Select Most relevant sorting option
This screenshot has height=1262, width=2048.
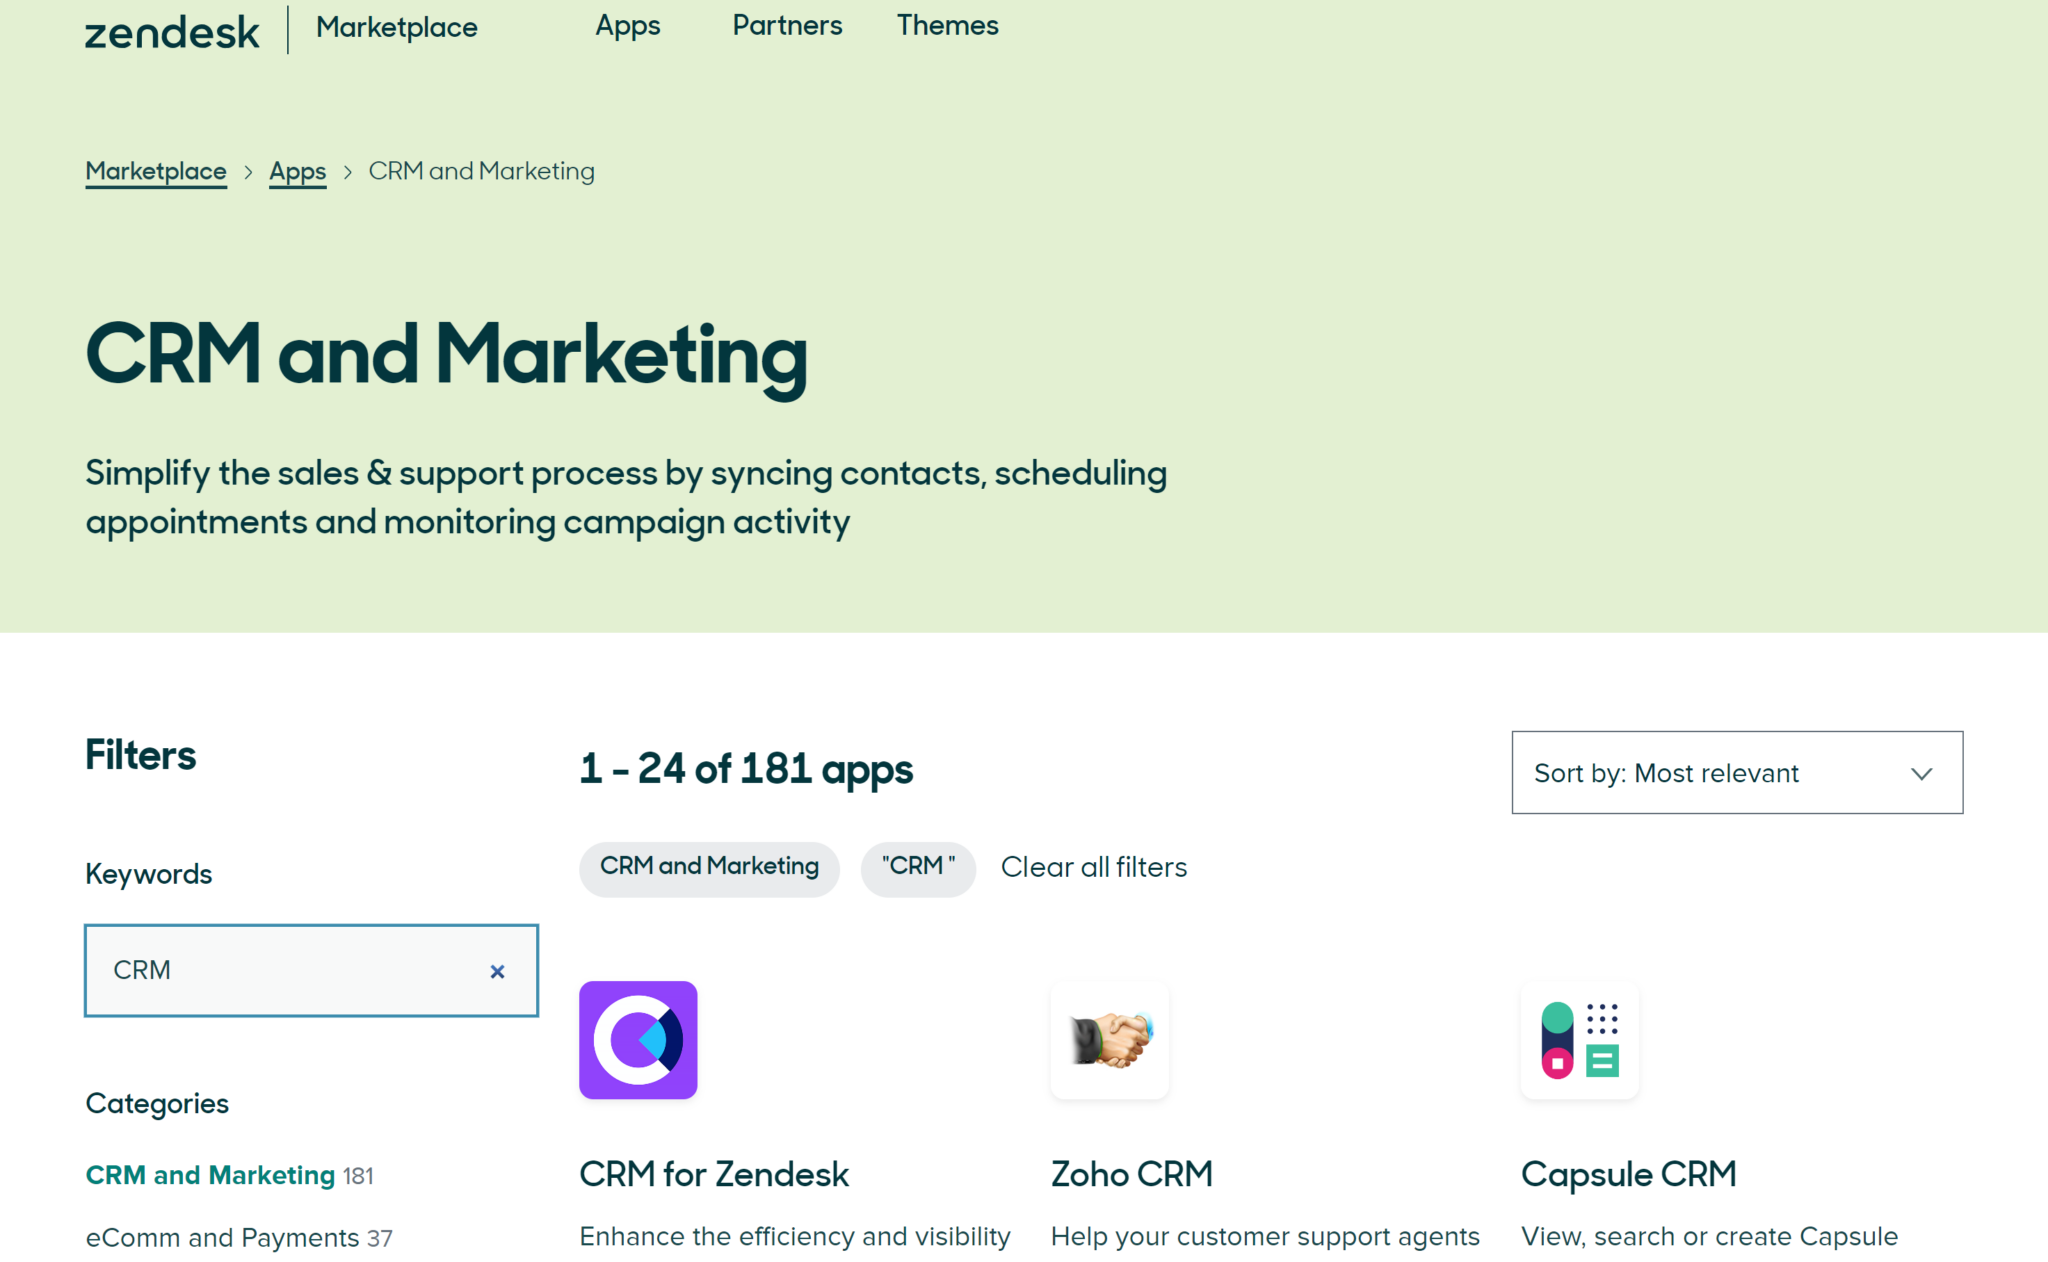click(1716, 772)
